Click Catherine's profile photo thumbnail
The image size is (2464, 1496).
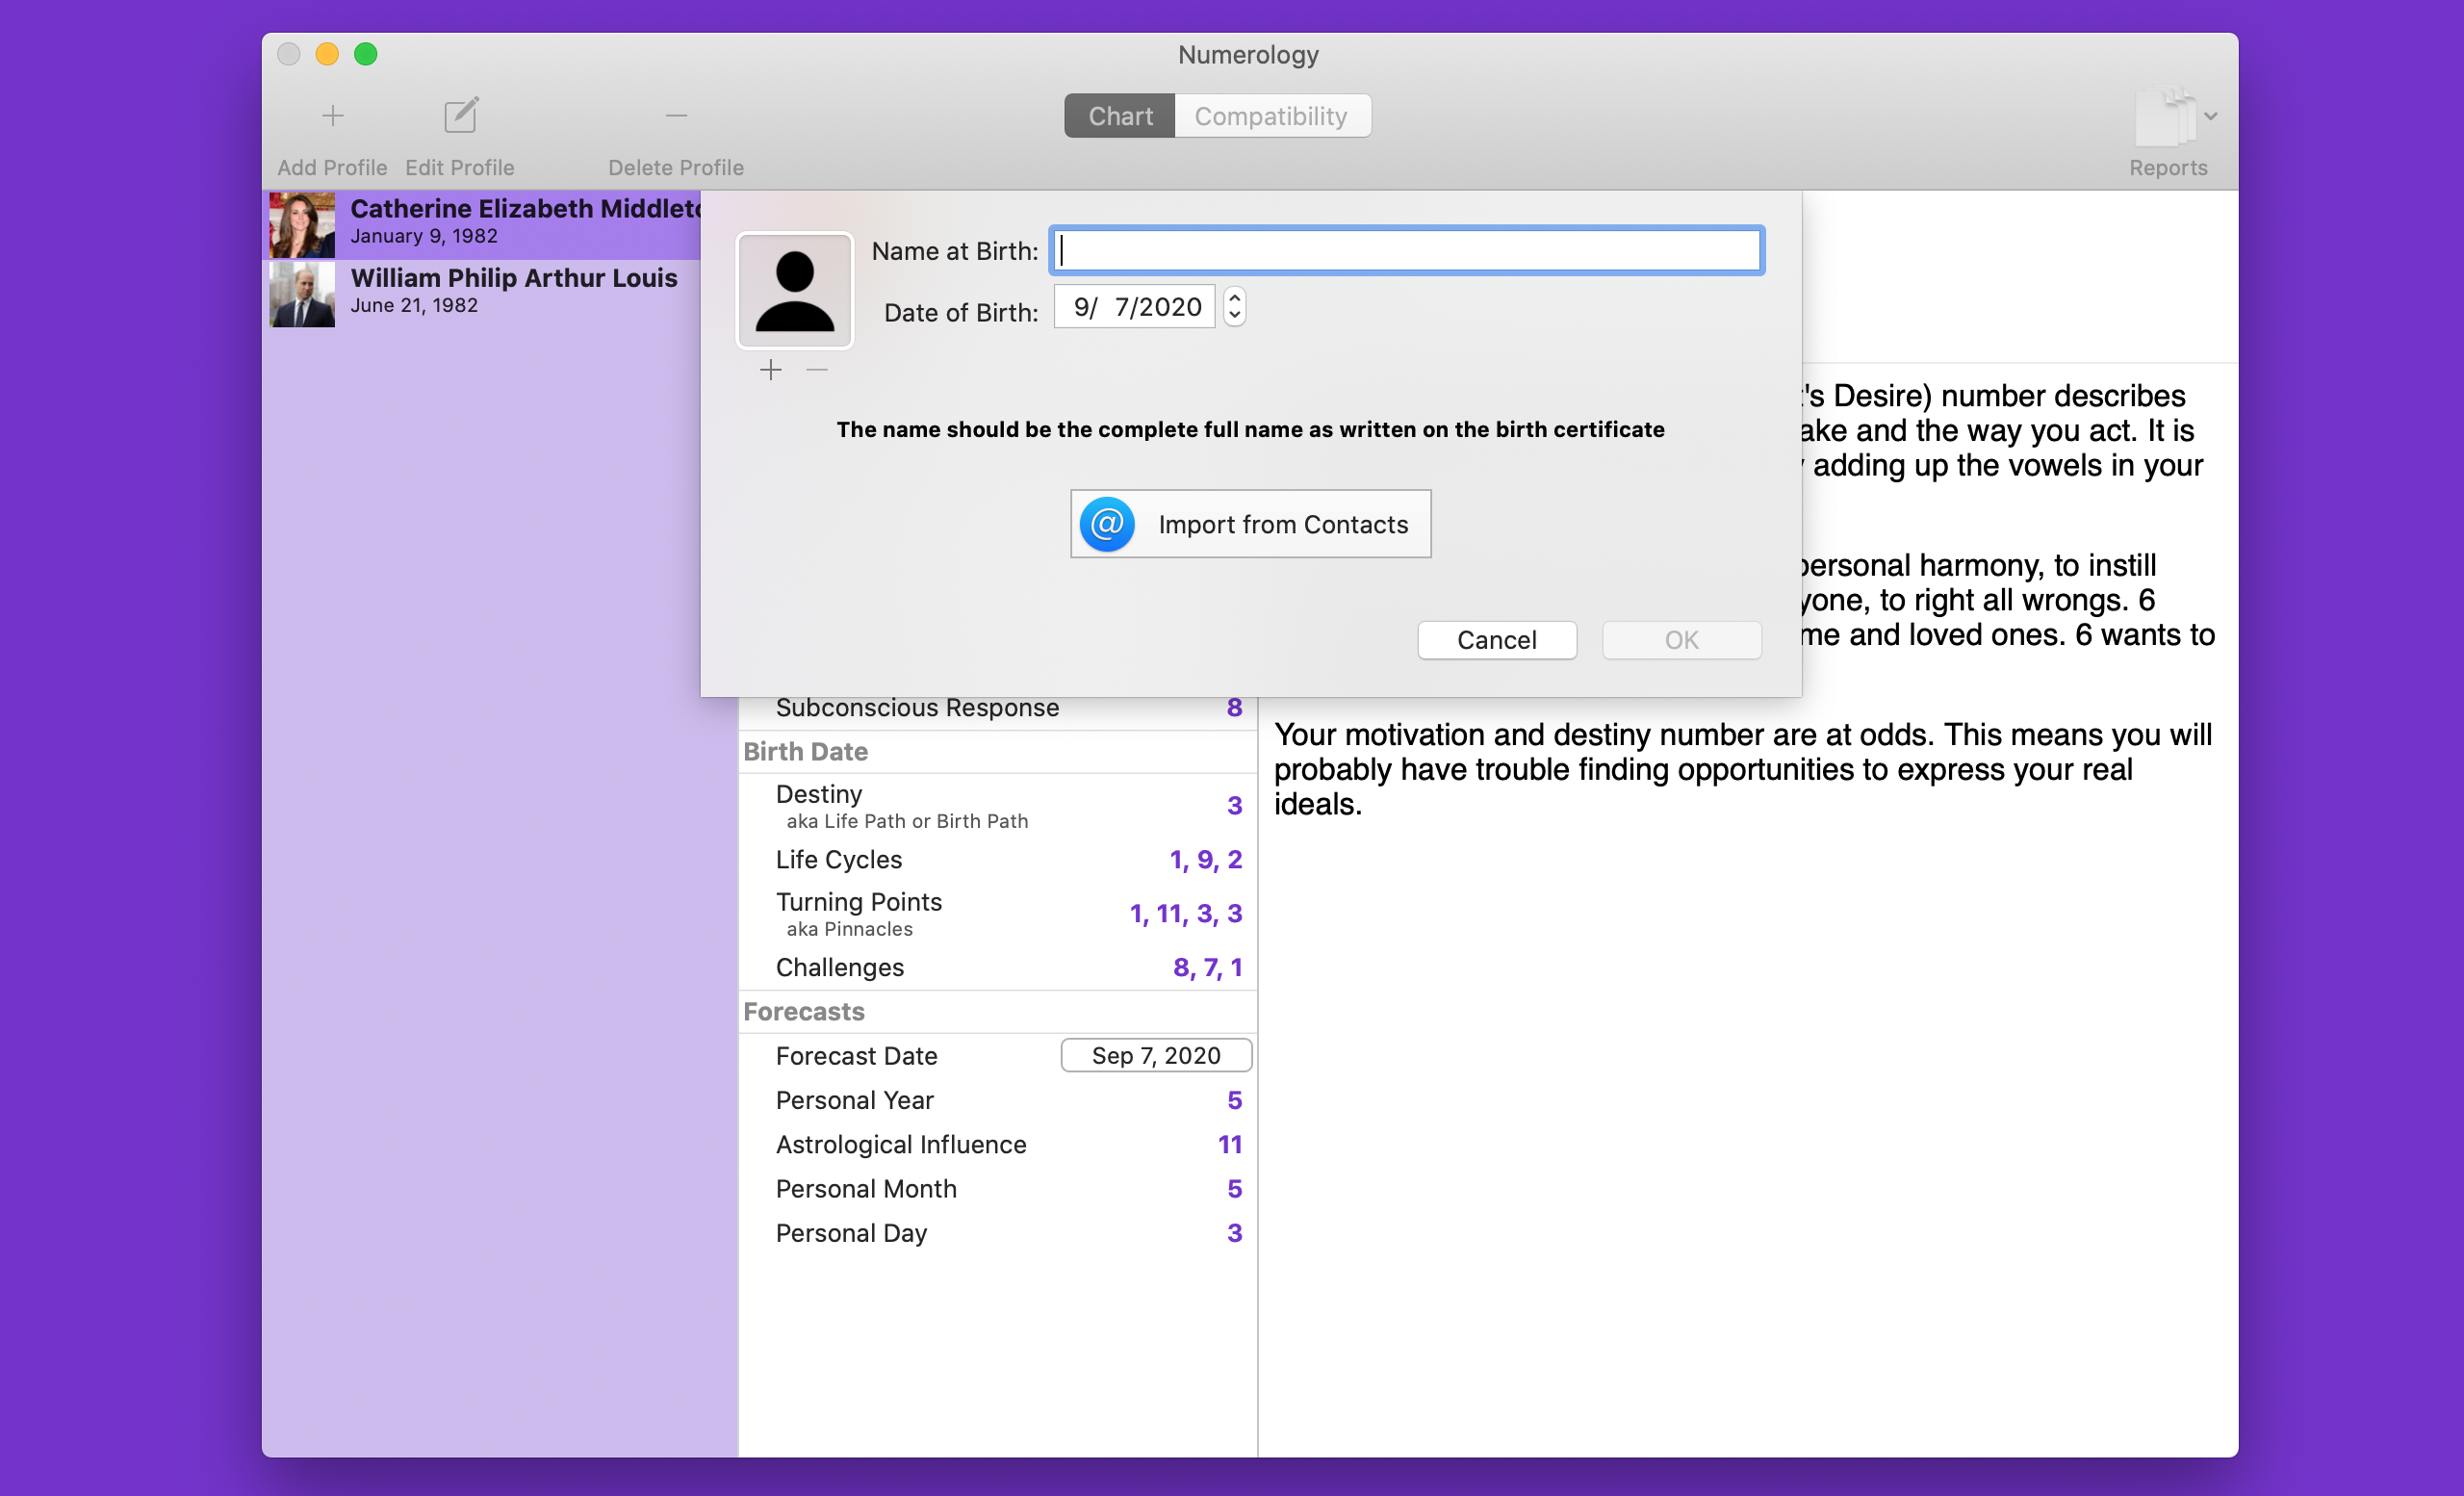coord(302,225)
